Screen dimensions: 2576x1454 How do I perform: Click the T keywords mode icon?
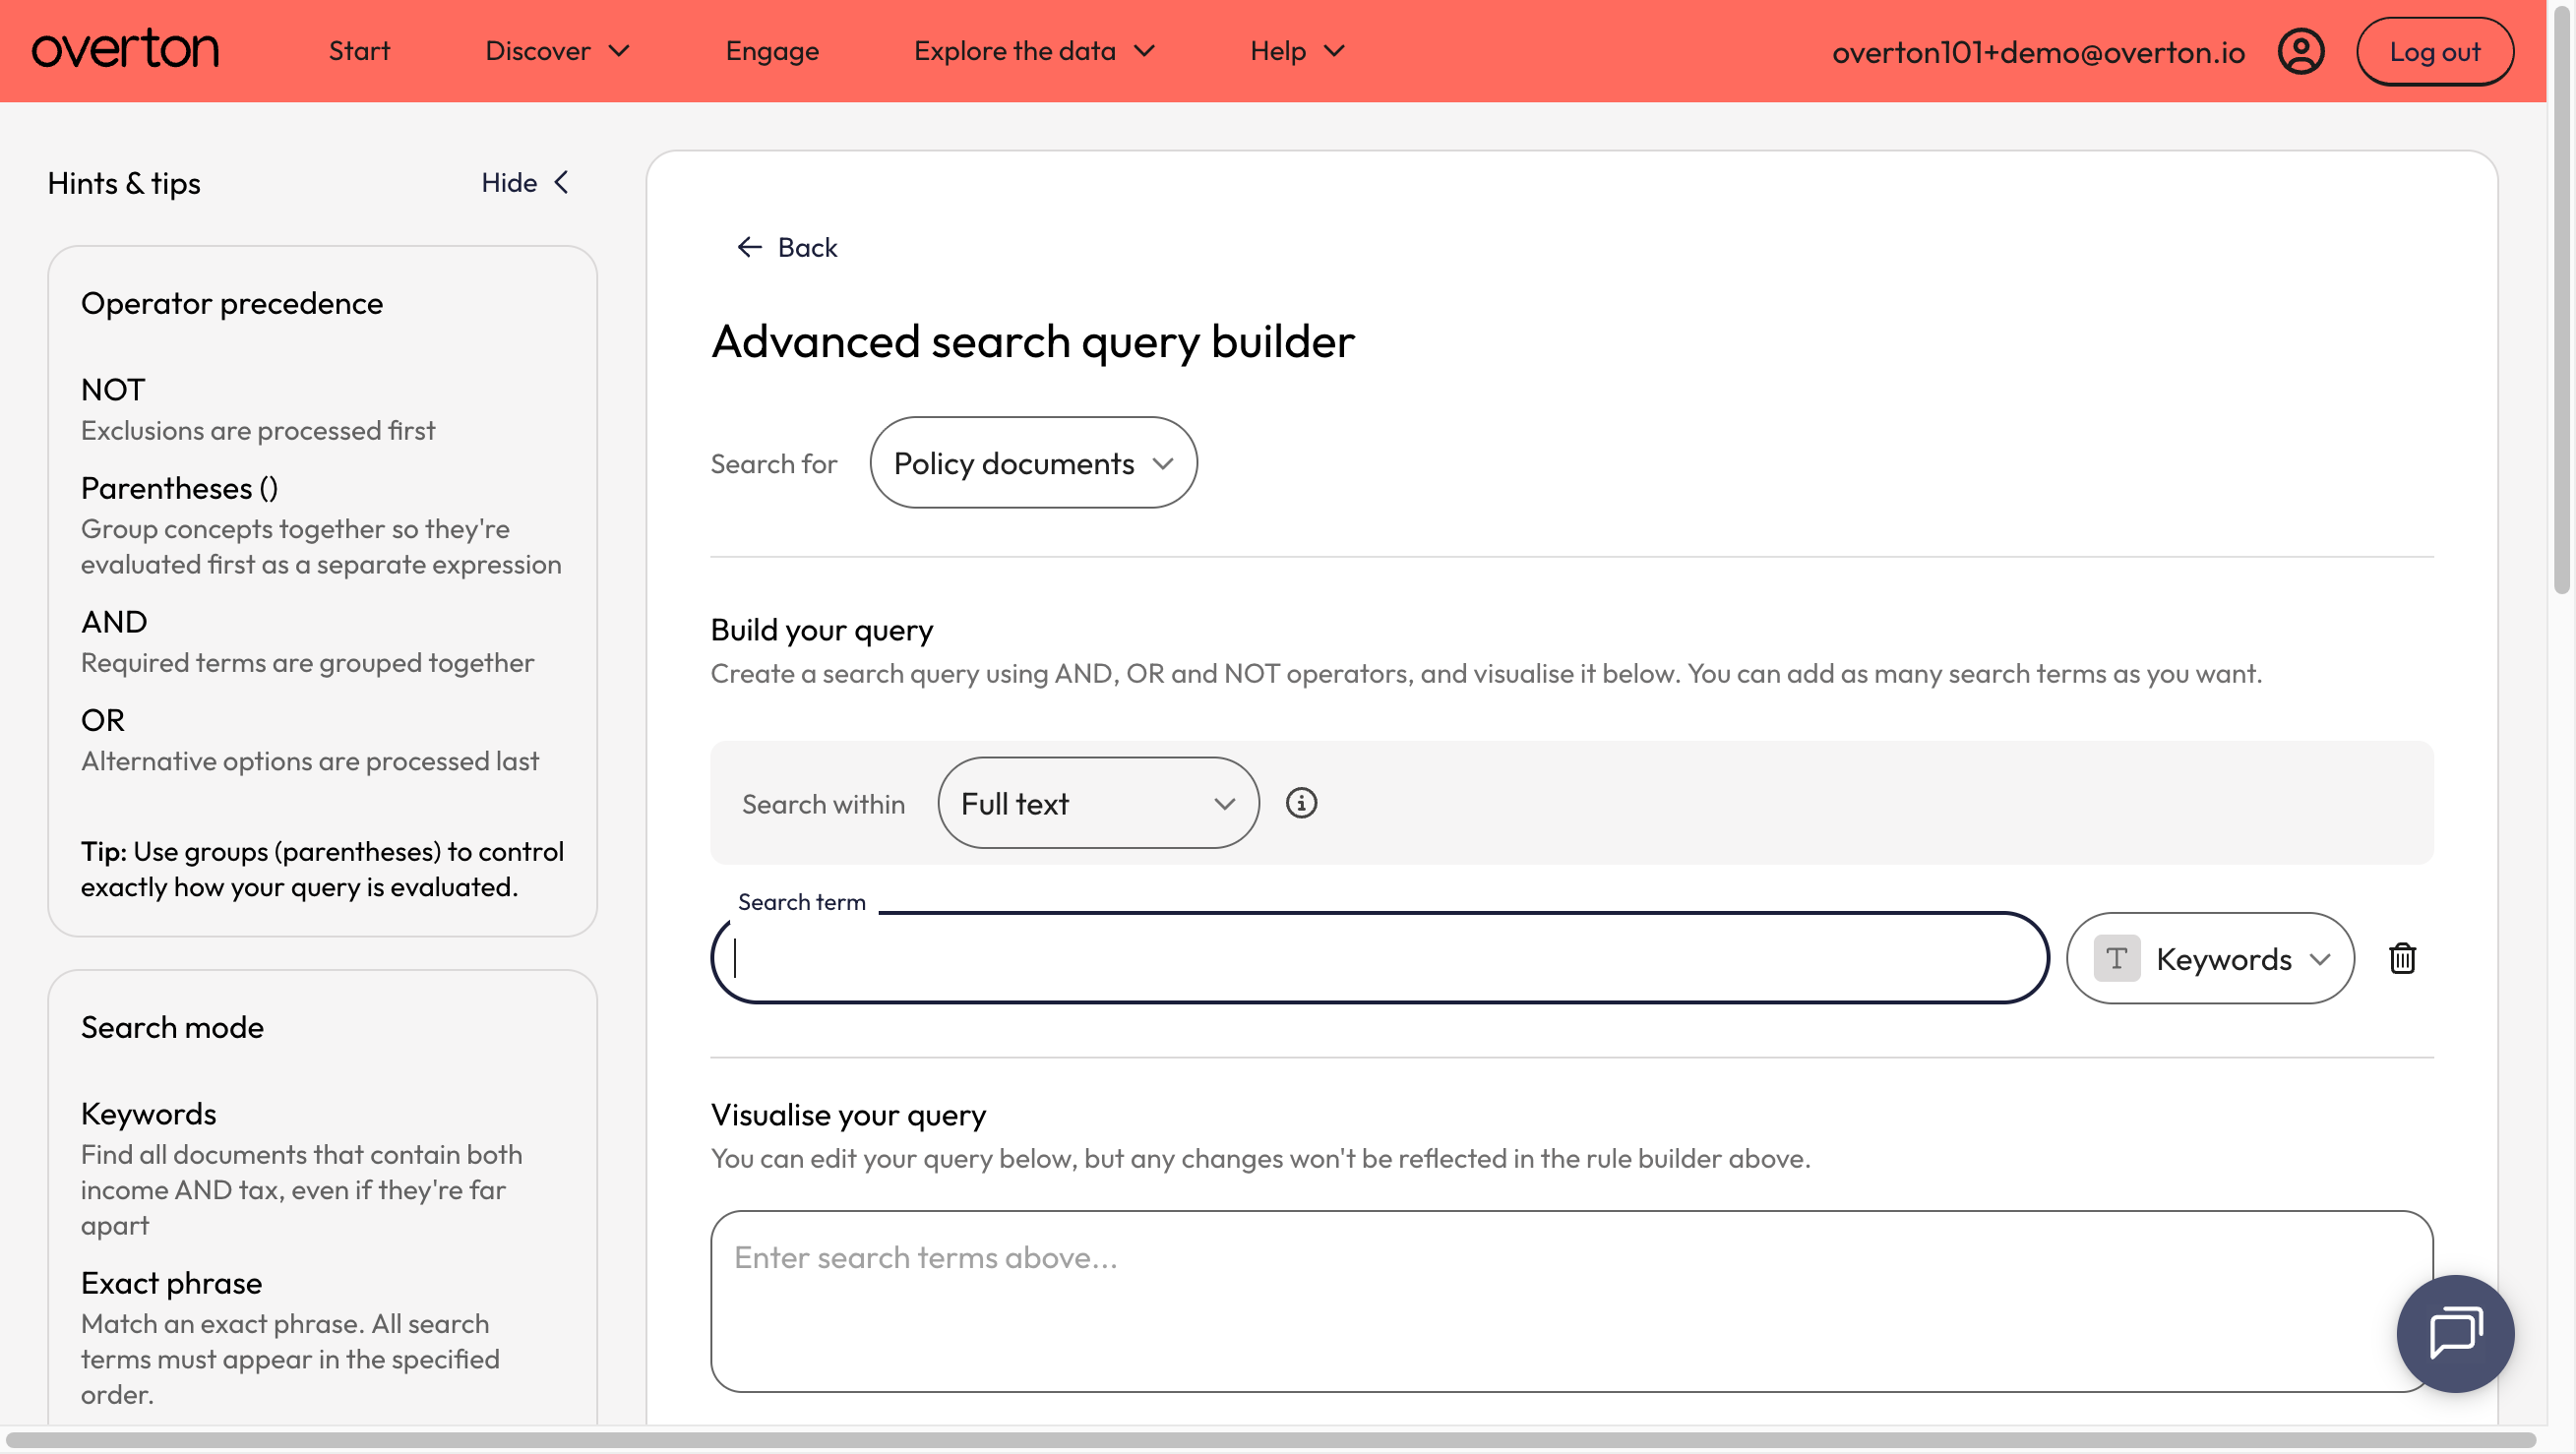click(2116, 958)
